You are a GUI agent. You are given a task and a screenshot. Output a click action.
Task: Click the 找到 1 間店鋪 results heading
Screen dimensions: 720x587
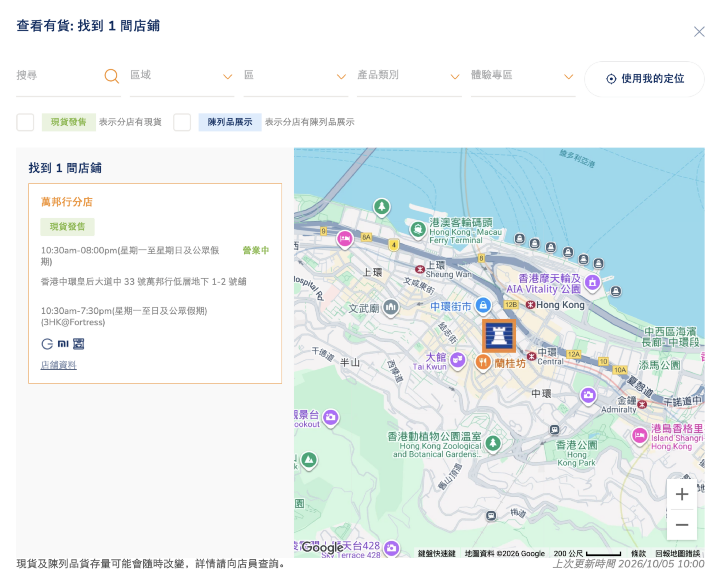(x=65, y=168)
